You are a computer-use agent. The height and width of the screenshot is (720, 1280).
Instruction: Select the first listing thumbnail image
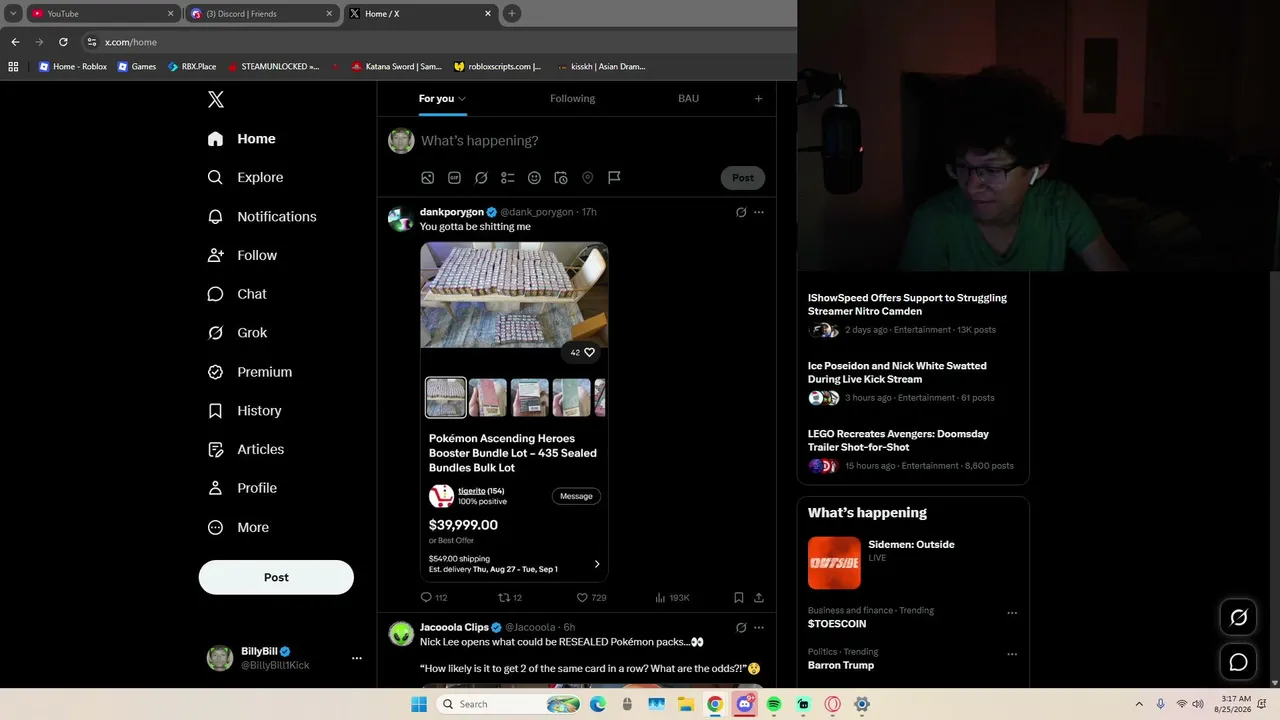coord(446,397)
